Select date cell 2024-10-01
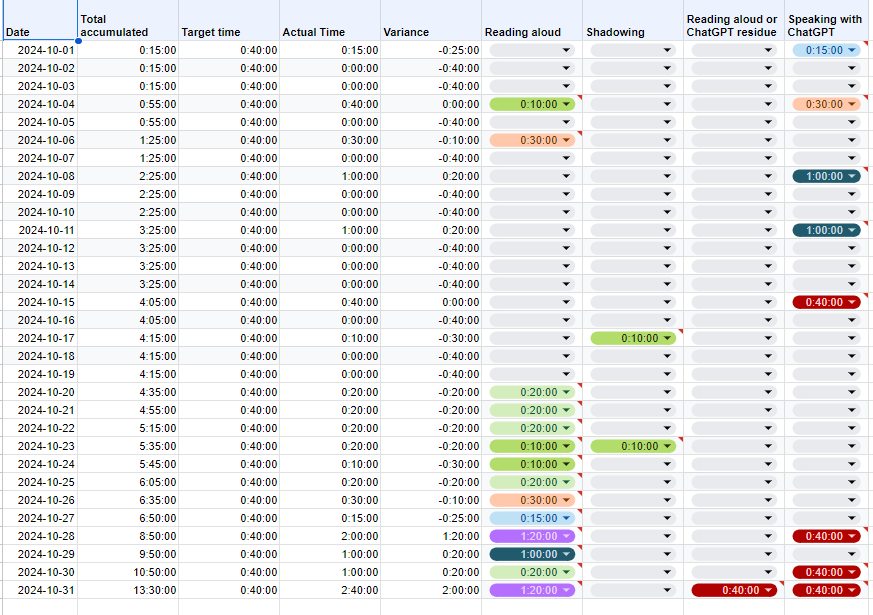 click(39, 50)
